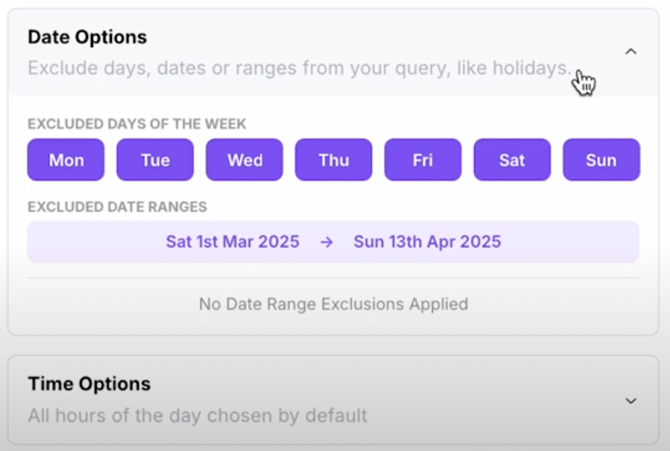Screen dimensions: 670x451
Task: Toggle Sat excluded day
Action: tap(512, 160)
